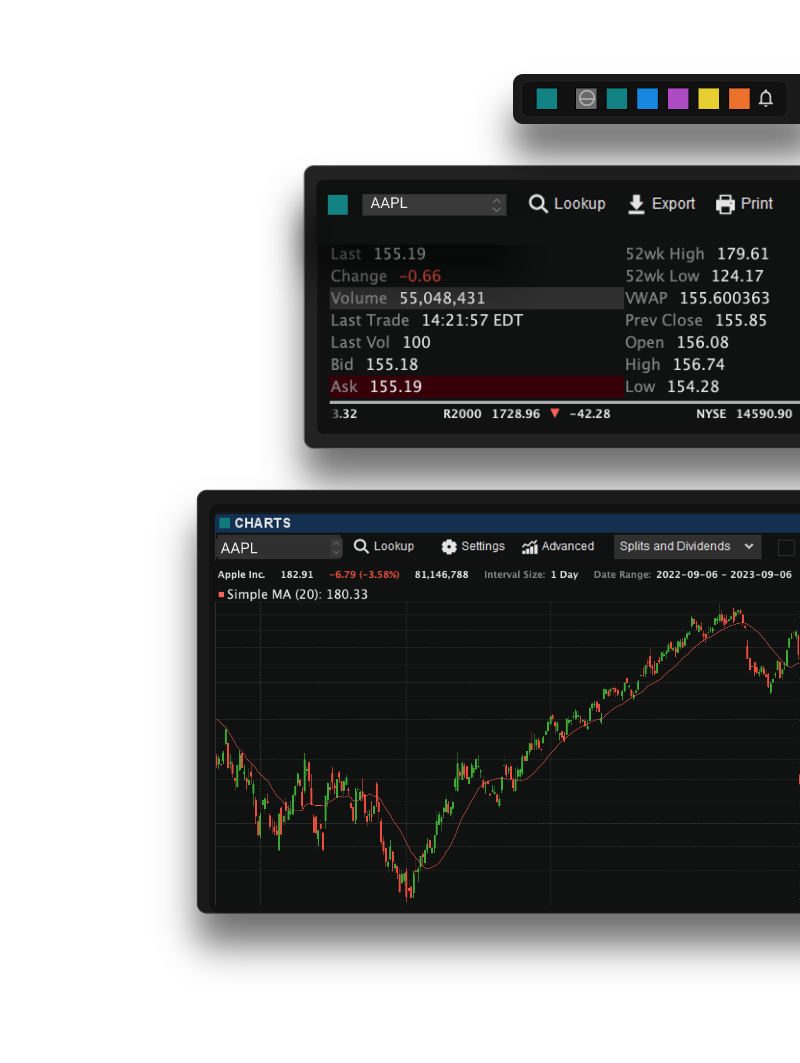This screenshot has height=1063, width=800.
Task: Select the Volume row in quote panel
Action: (476, 298)
